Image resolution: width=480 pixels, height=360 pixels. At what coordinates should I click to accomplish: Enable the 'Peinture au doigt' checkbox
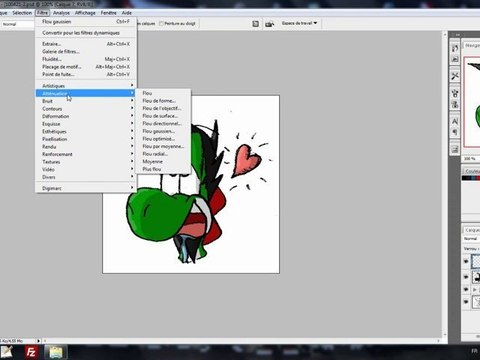coord(161,24)
